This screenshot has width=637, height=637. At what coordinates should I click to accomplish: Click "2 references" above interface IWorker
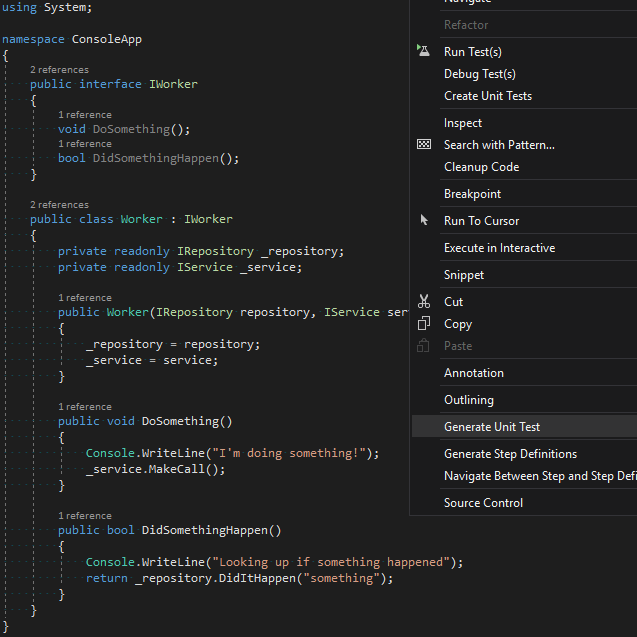point(59,70)
